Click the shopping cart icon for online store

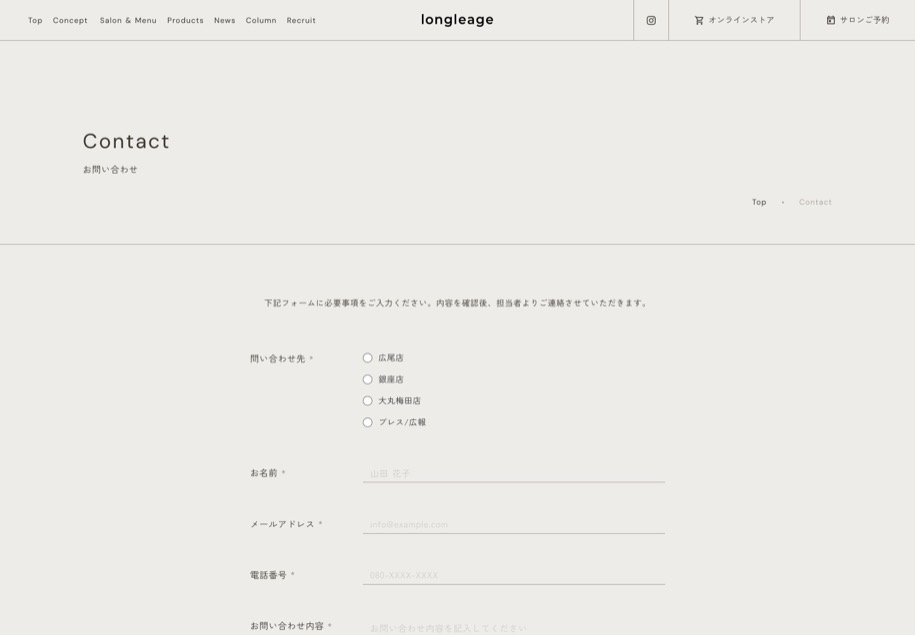tap(699, 20)
